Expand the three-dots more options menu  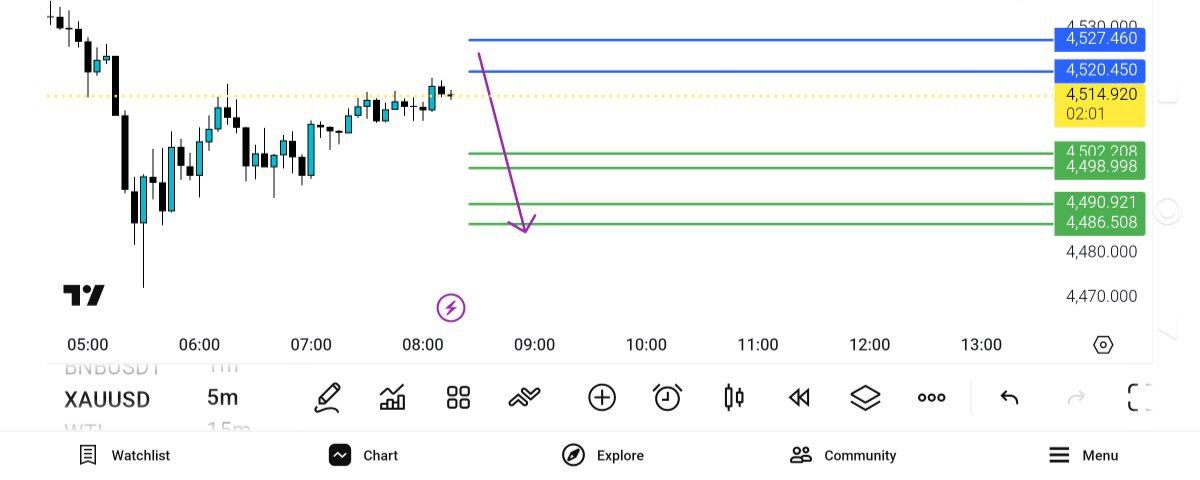931,398
